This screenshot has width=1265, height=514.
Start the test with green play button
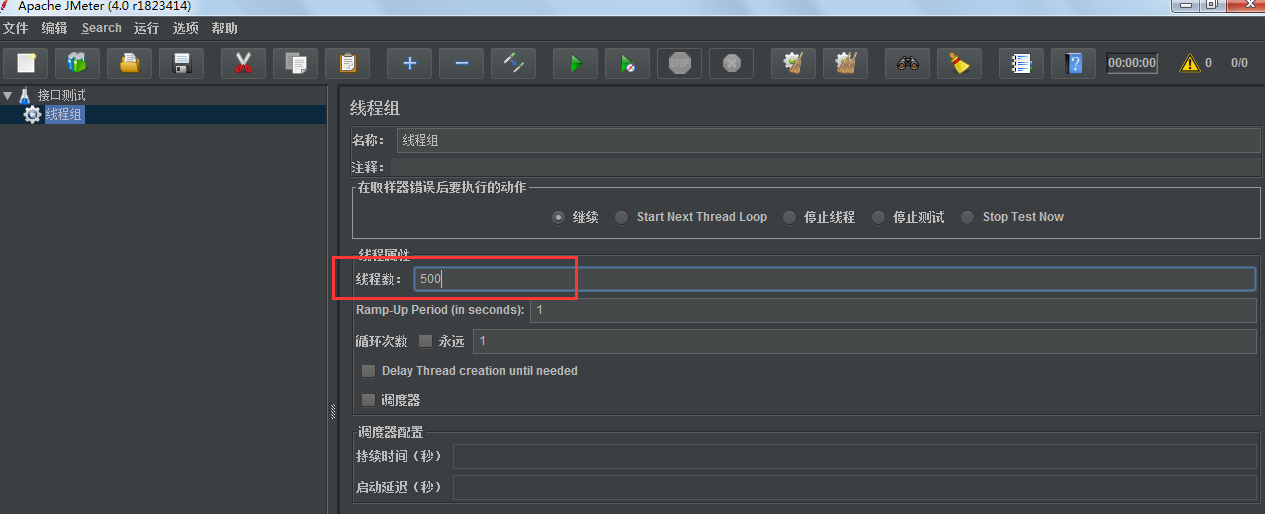click(x=575, y=64)
